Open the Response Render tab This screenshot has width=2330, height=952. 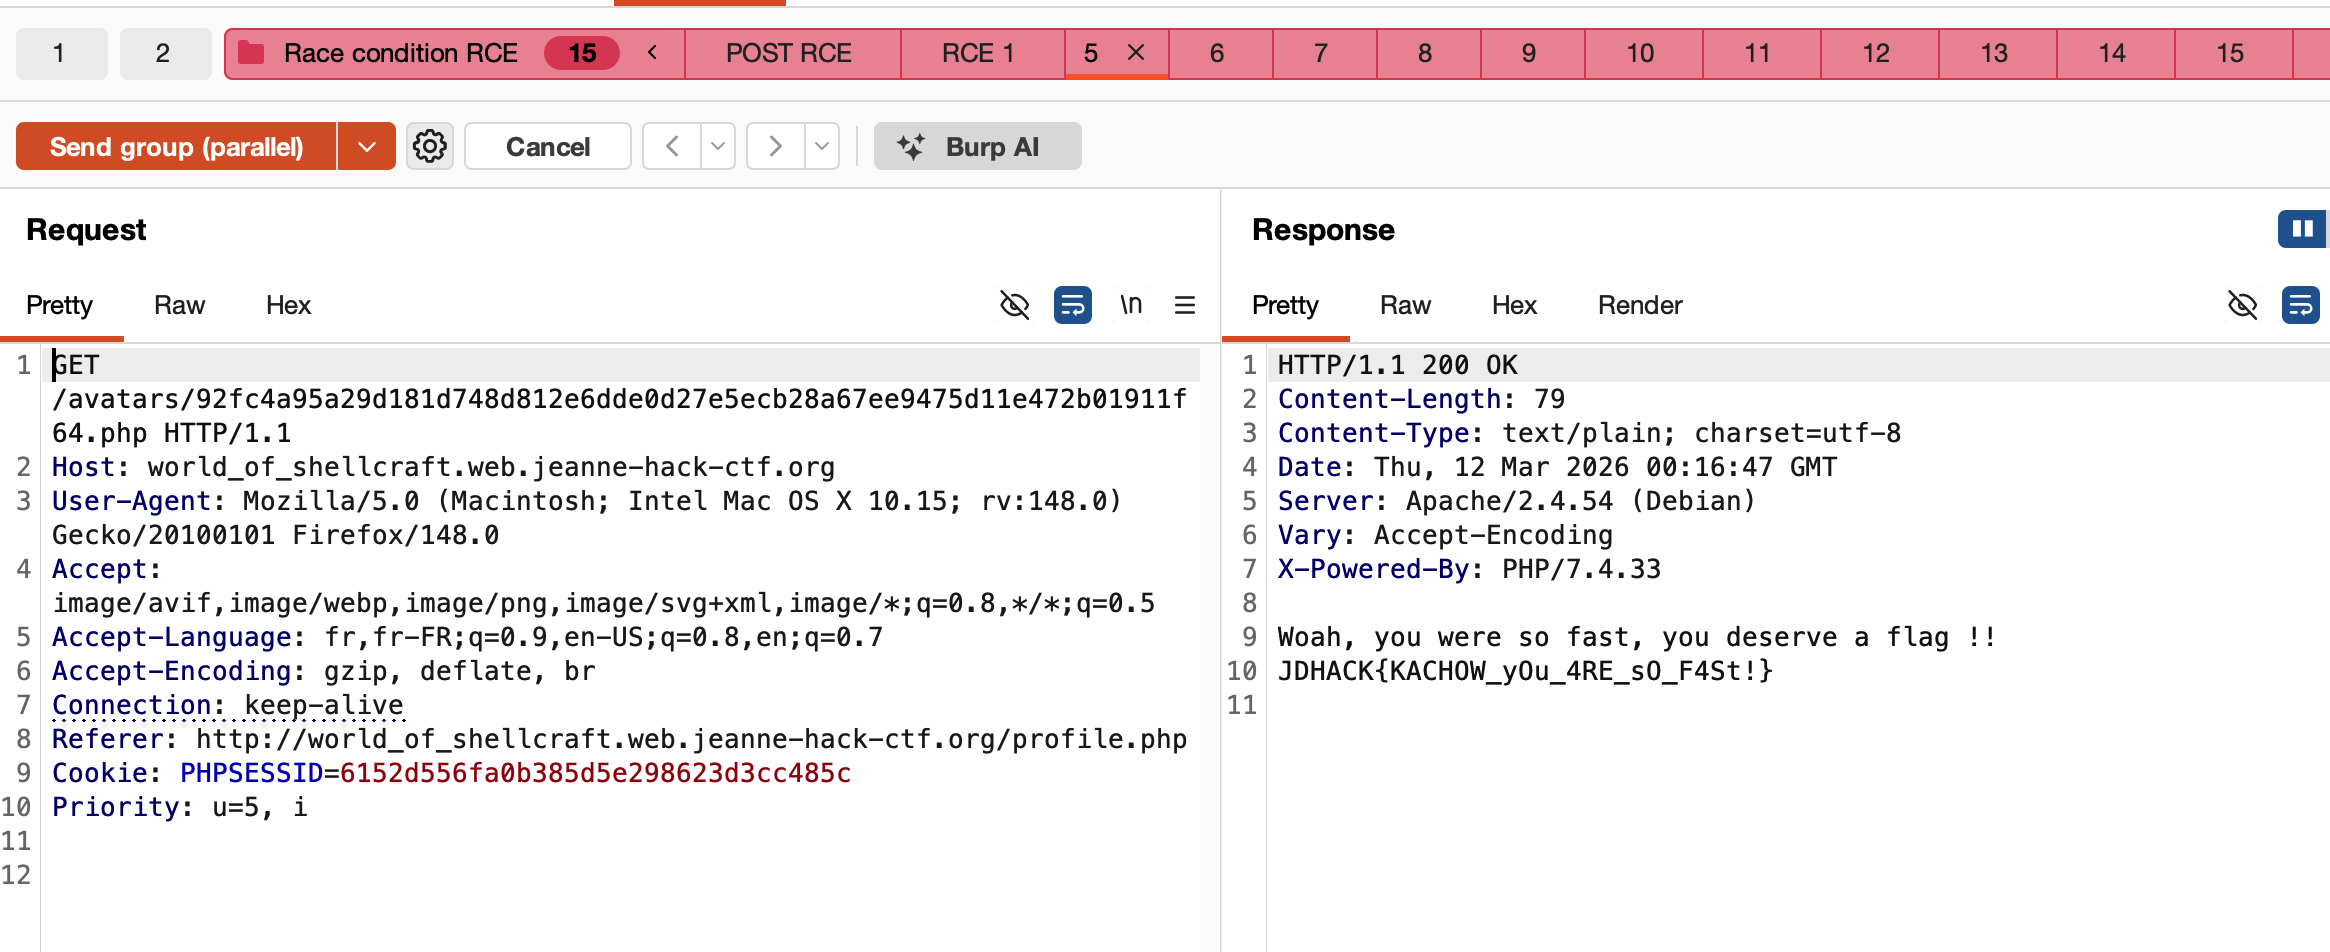pyautogui.click(x=1639, y=305)
